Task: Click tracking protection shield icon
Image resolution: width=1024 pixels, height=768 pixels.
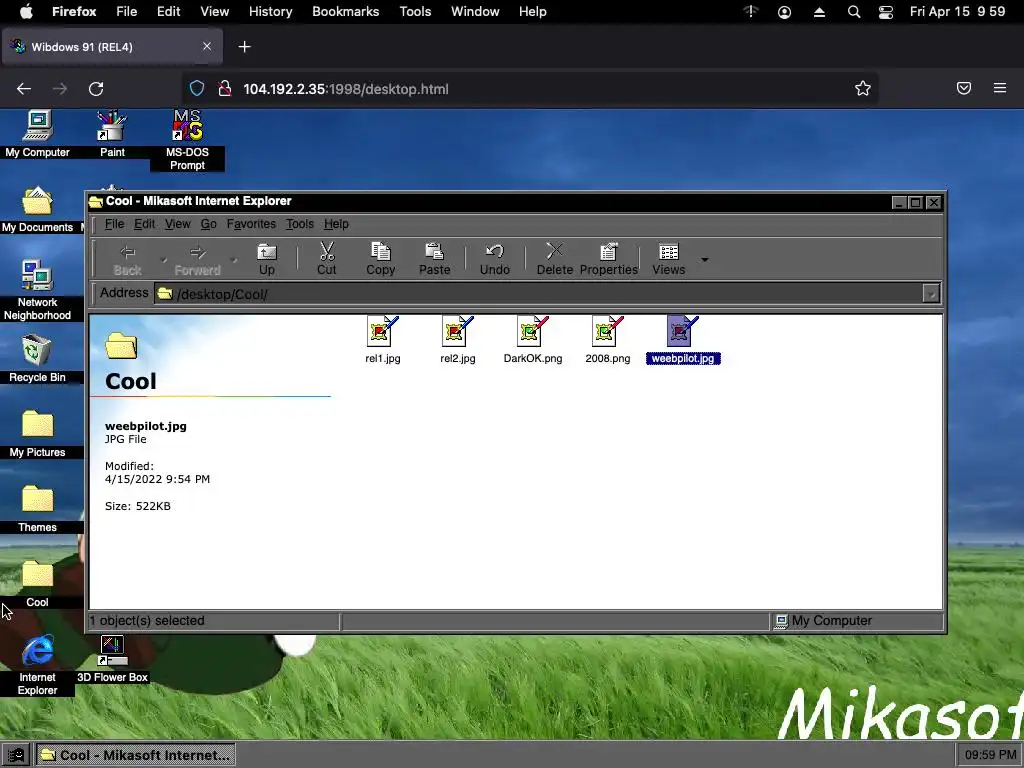Action: [x=197, y=89]
